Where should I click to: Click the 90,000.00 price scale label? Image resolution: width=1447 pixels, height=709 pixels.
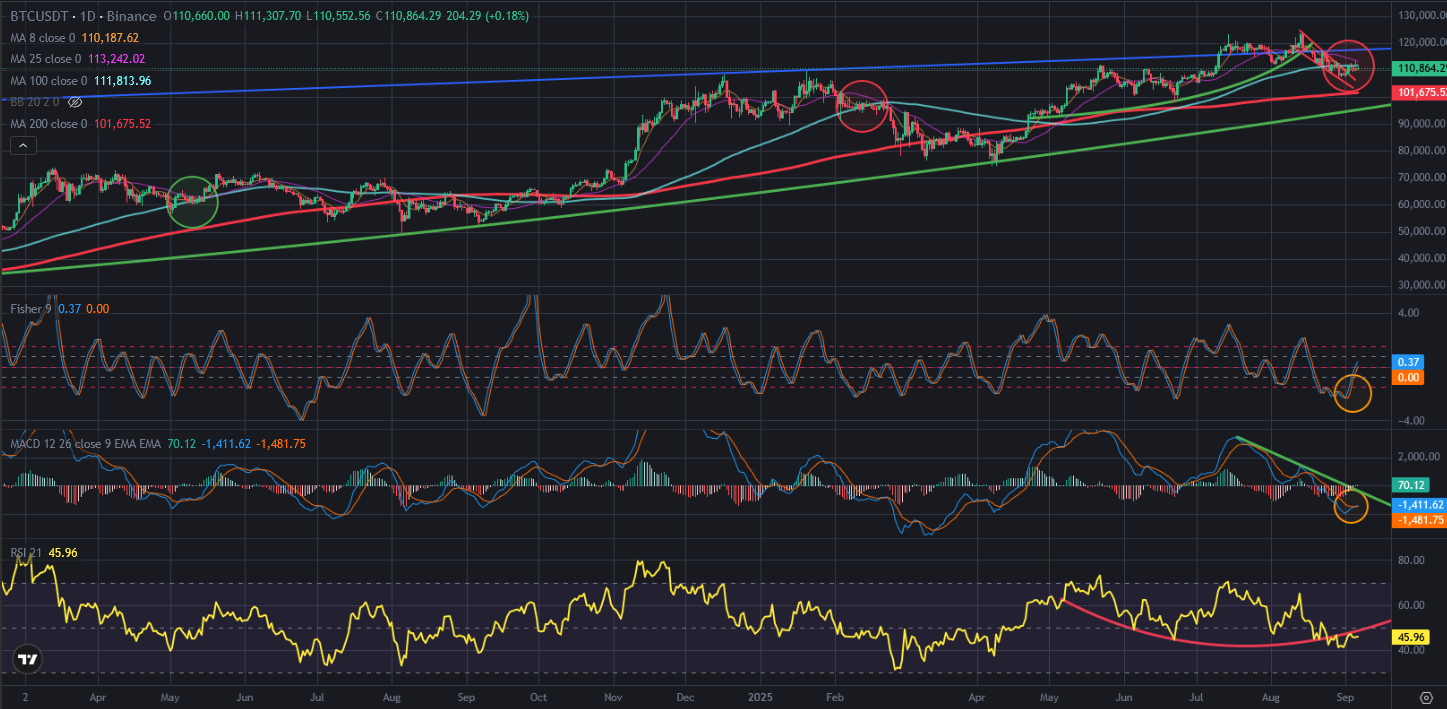pos(1420,124)
